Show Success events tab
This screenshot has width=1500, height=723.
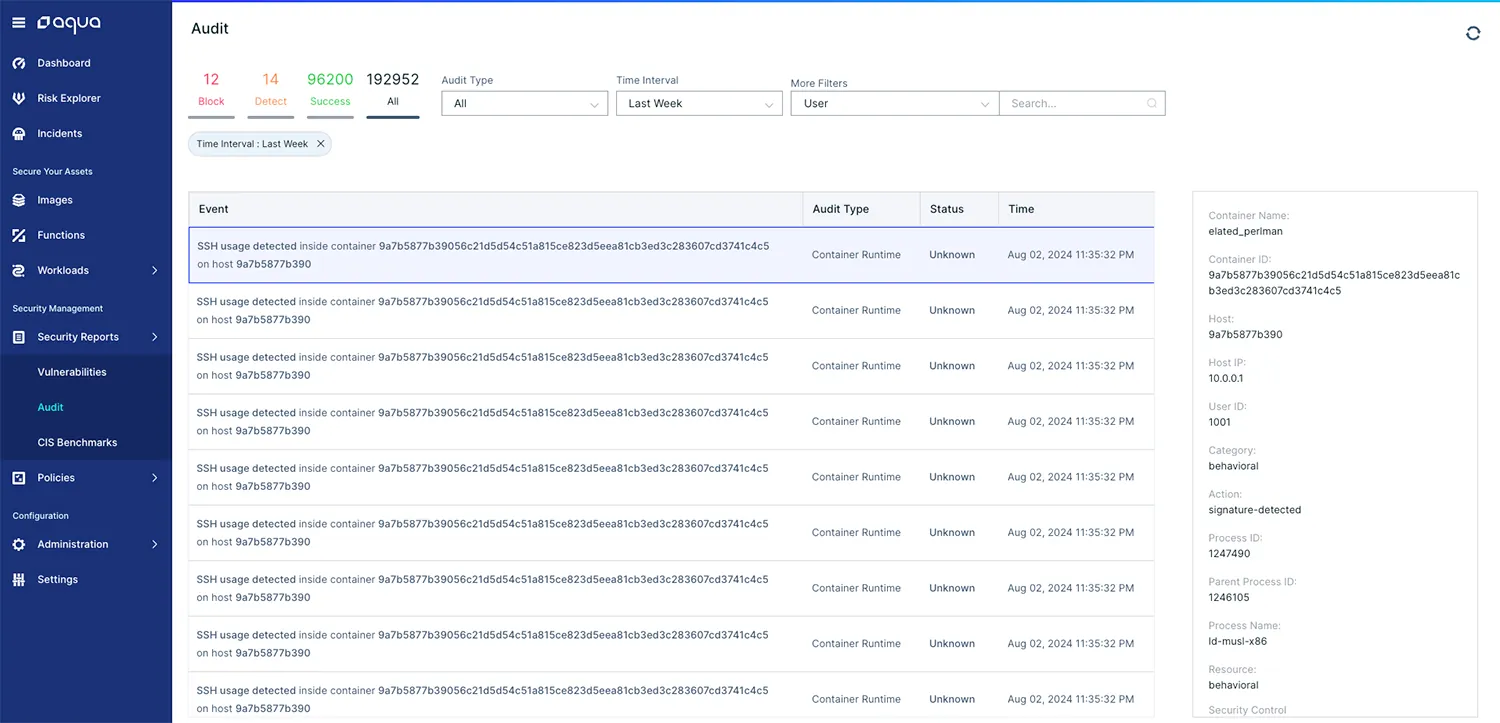(330, 91)
